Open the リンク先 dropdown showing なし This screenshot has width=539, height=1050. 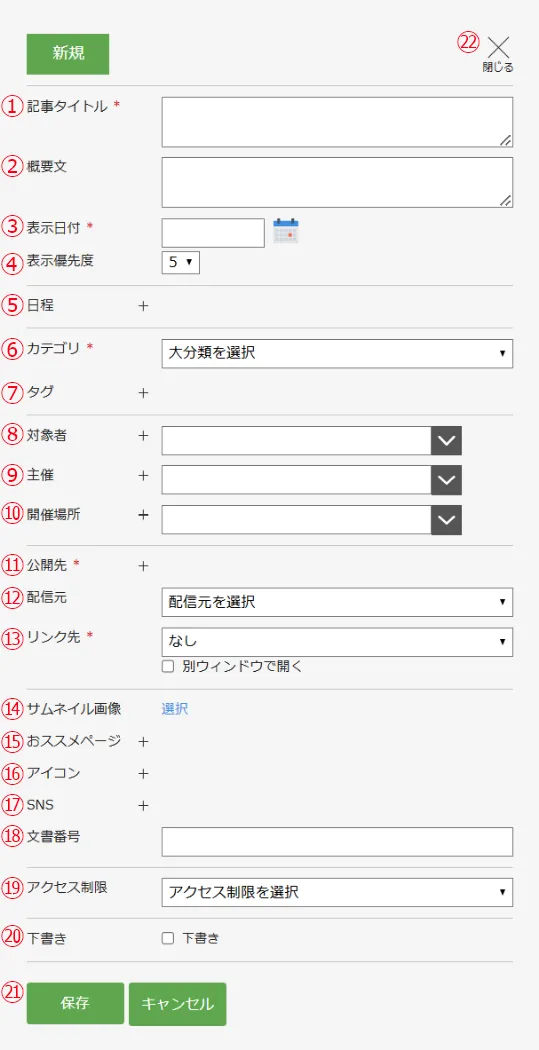pos(337,642)
